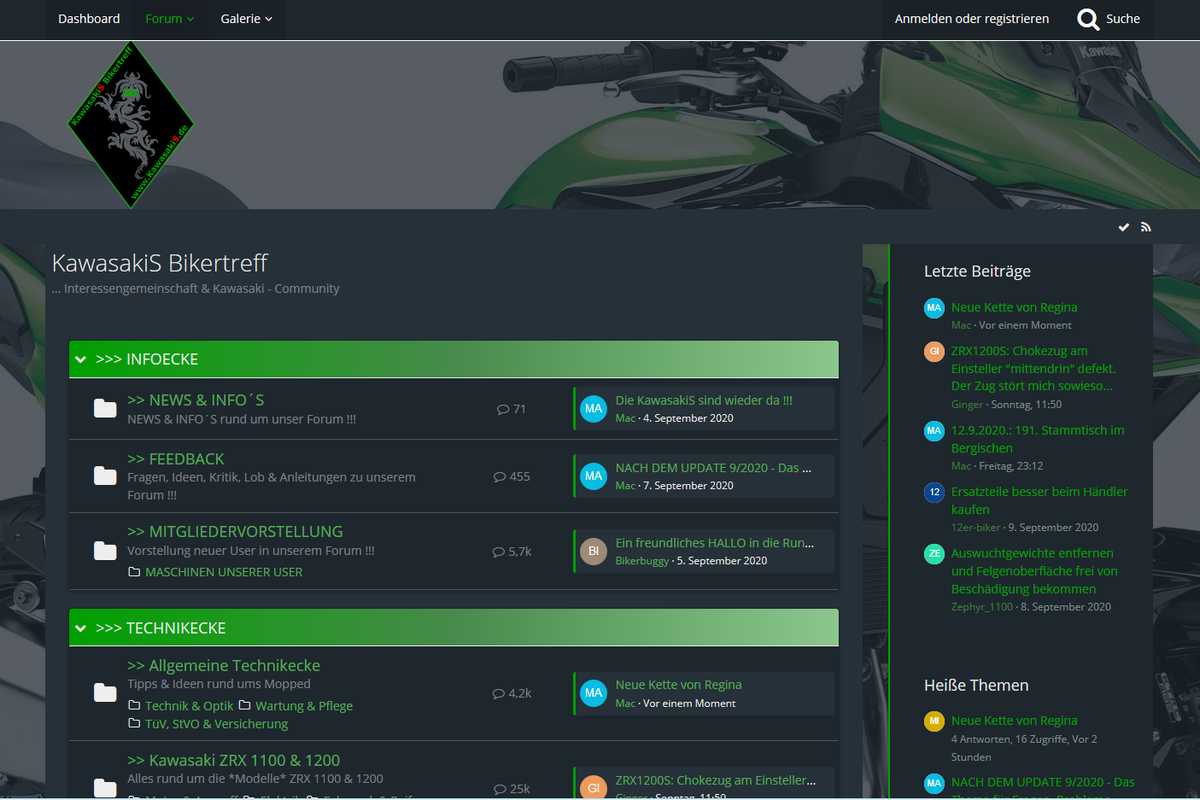
Task: Click the 'Heiße Themen' heading
Action: pos(976,685)
